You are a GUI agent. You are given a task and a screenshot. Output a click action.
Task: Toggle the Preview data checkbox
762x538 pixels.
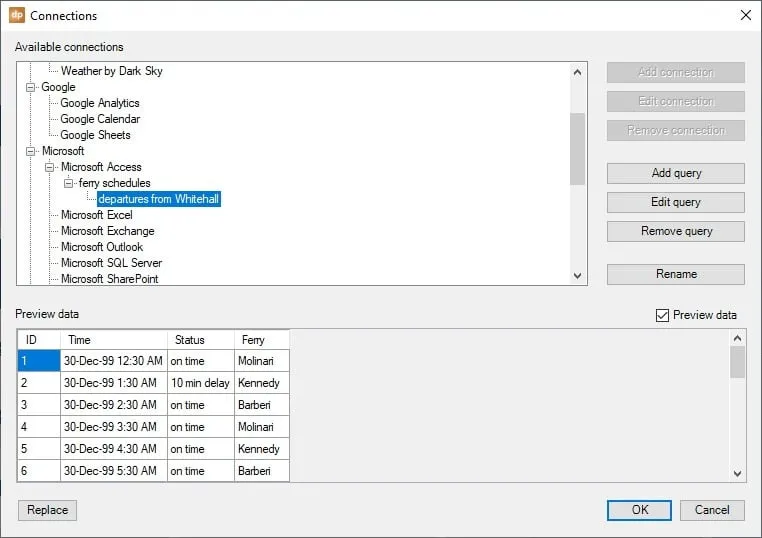pyautogui.click(x=662, y=315)
